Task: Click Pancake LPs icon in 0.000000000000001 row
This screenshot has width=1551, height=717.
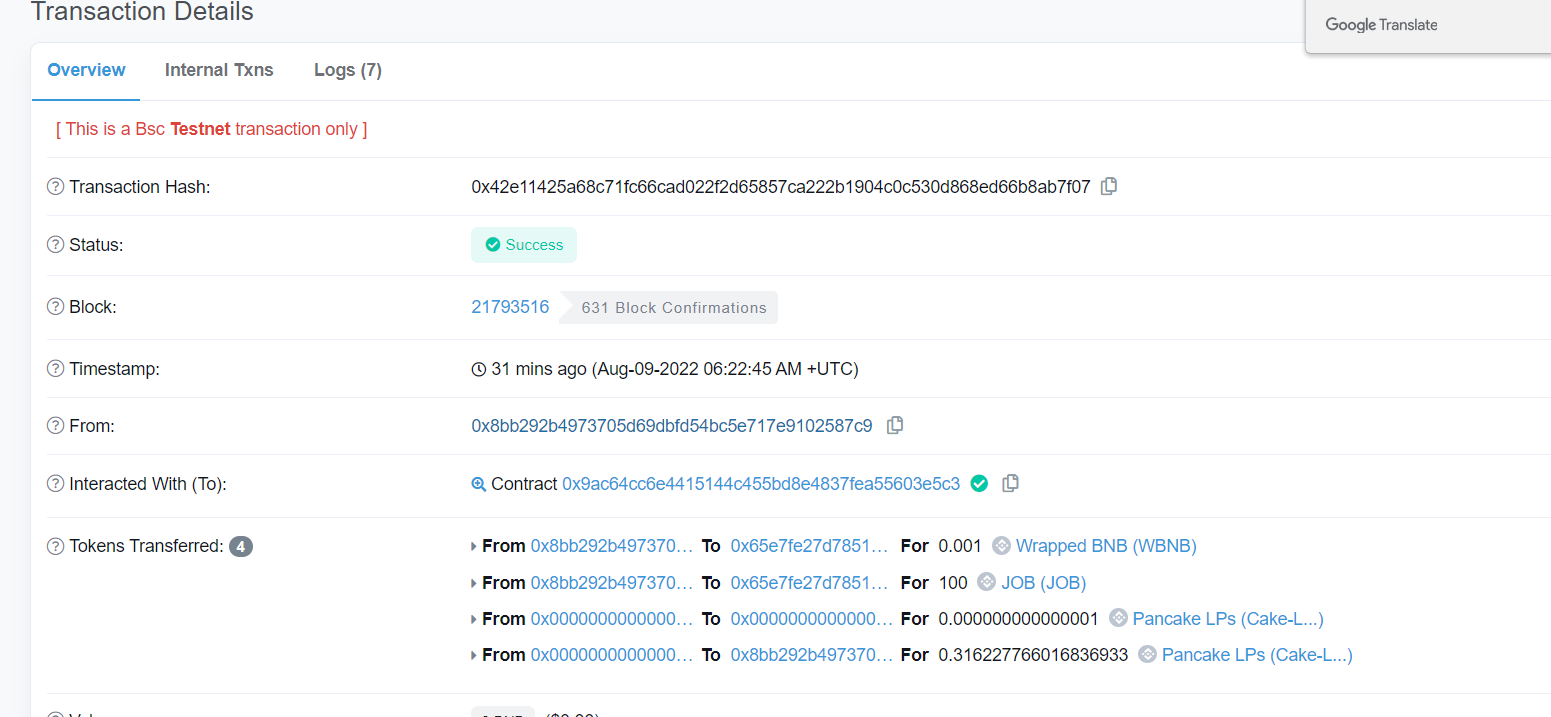Action: [1118, 618]
